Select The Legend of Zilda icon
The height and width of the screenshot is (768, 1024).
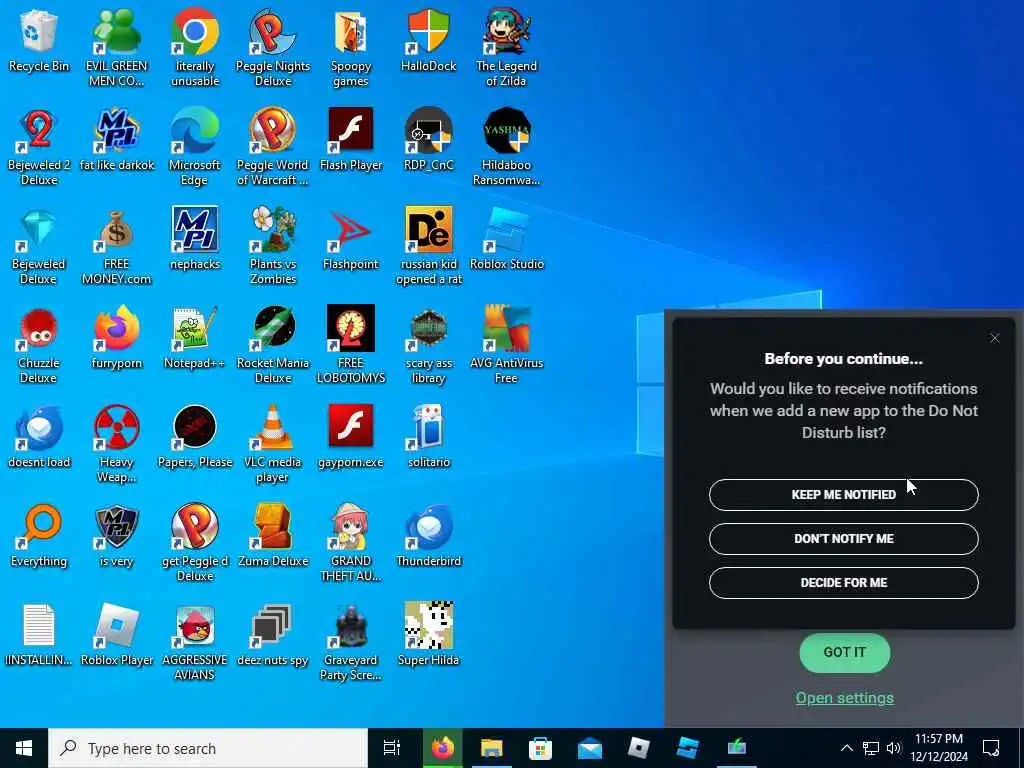coord(507,31)
